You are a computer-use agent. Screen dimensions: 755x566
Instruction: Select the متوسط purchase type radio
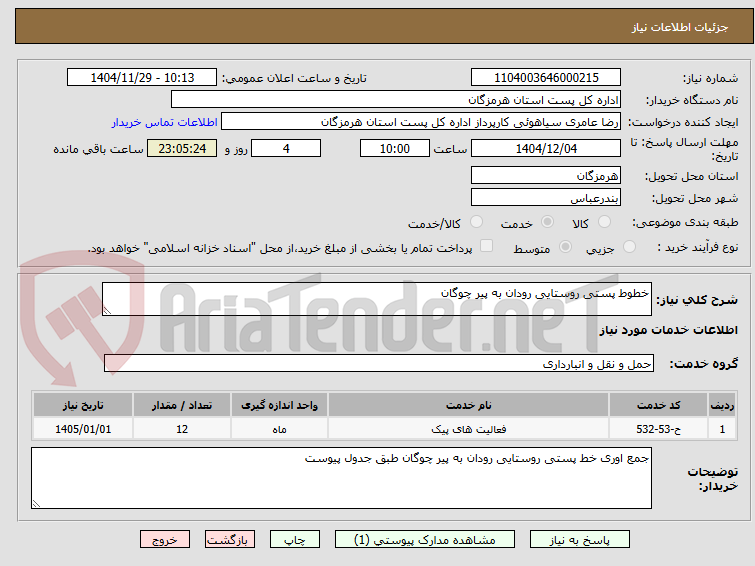pos(565,247)
